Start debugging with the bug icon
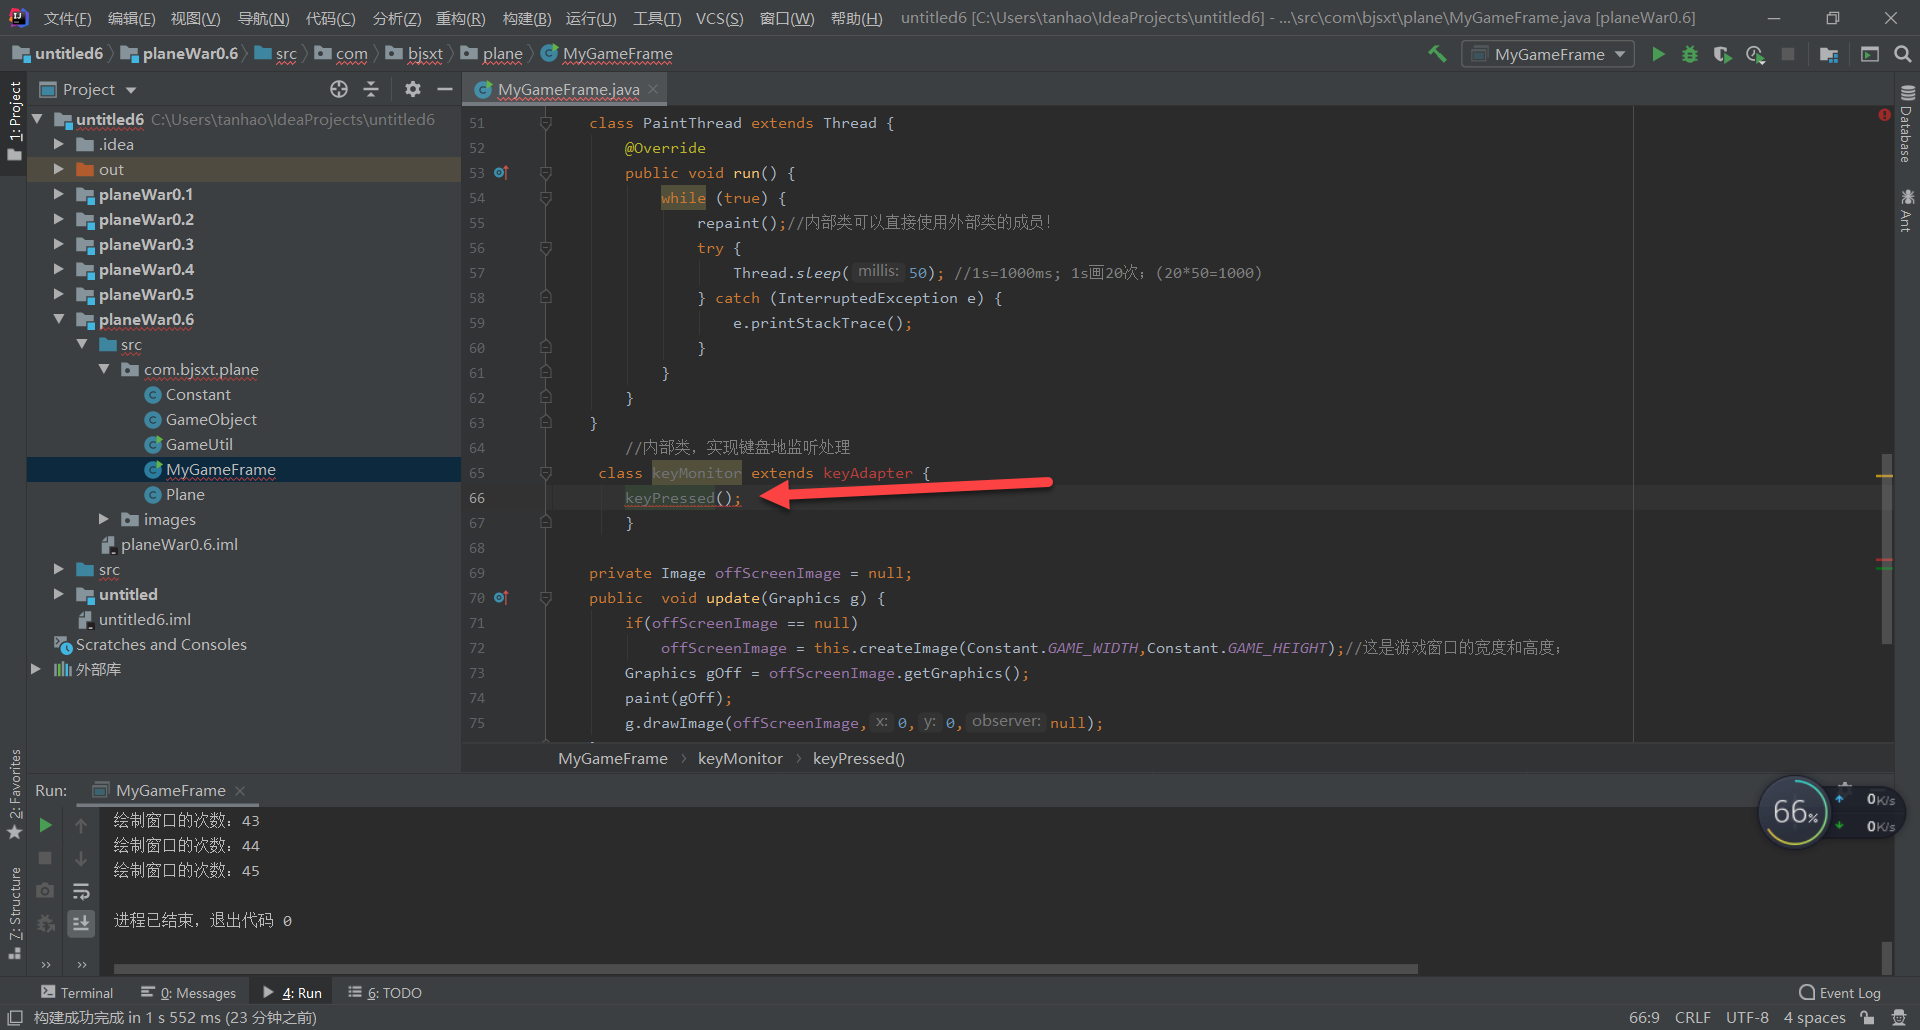The width and height of the screenshot is (1920, 1030). pos(1690,54)
